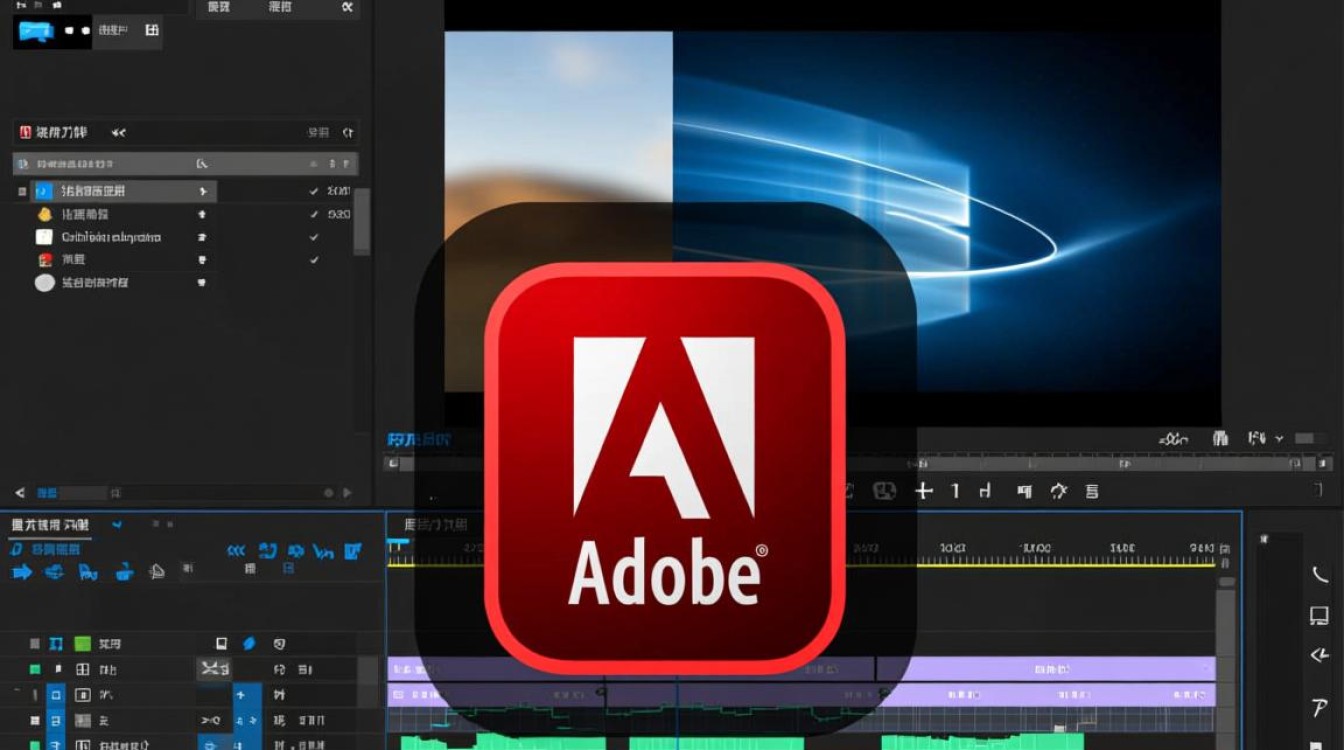Open the dropdown chevron at monitor's lower right
Viewport: 1344px width, 750px height.
1279,439
